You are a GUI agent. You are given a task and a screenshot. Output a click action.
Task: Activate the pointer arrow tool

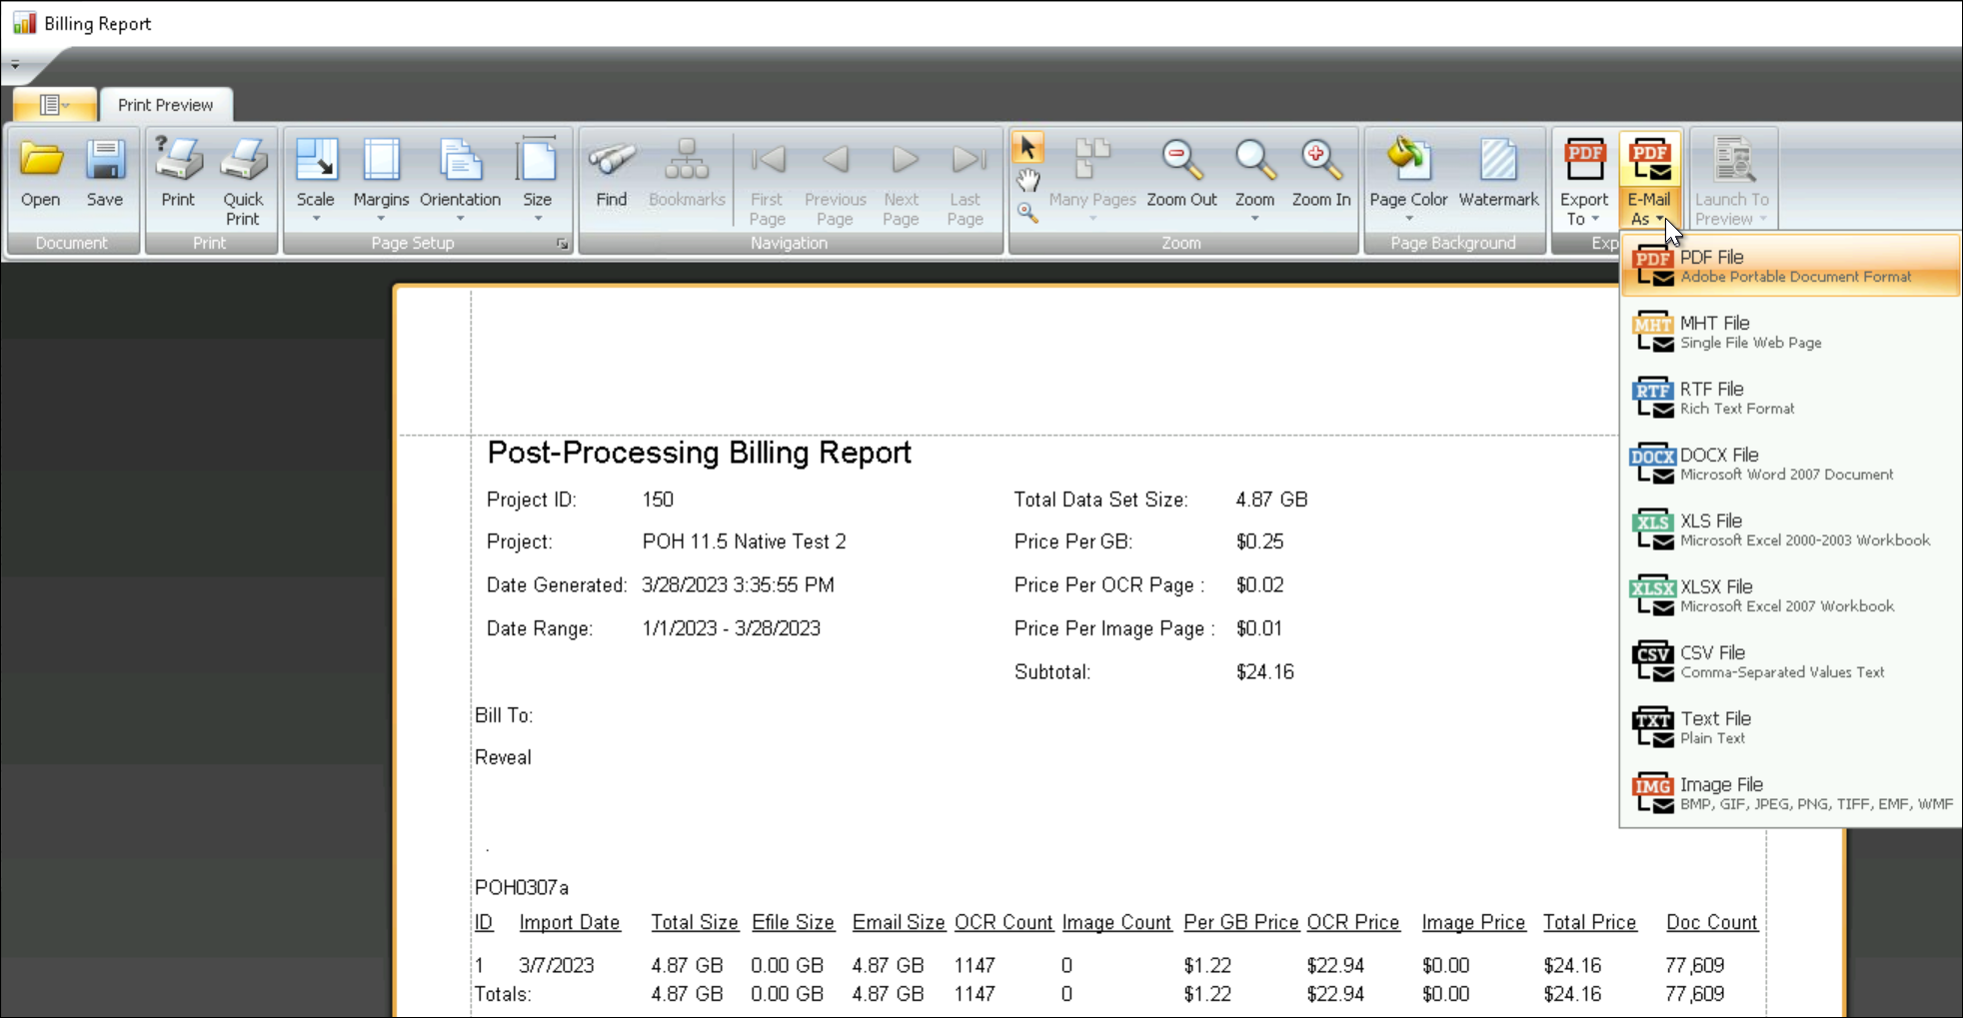pyautogui.click(x=1028, y=148)
